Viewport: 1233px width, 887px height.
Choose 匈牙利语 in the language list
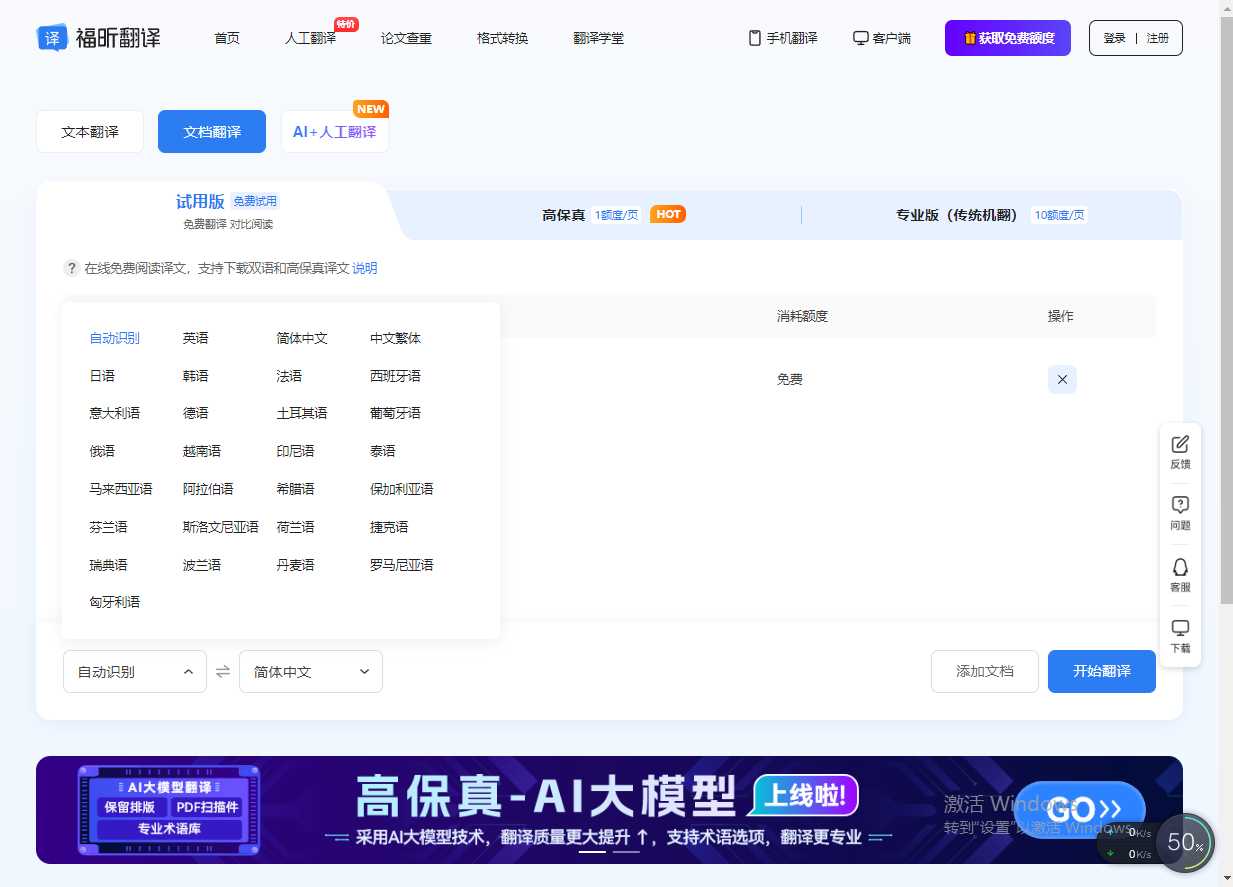tap(114, 602)
